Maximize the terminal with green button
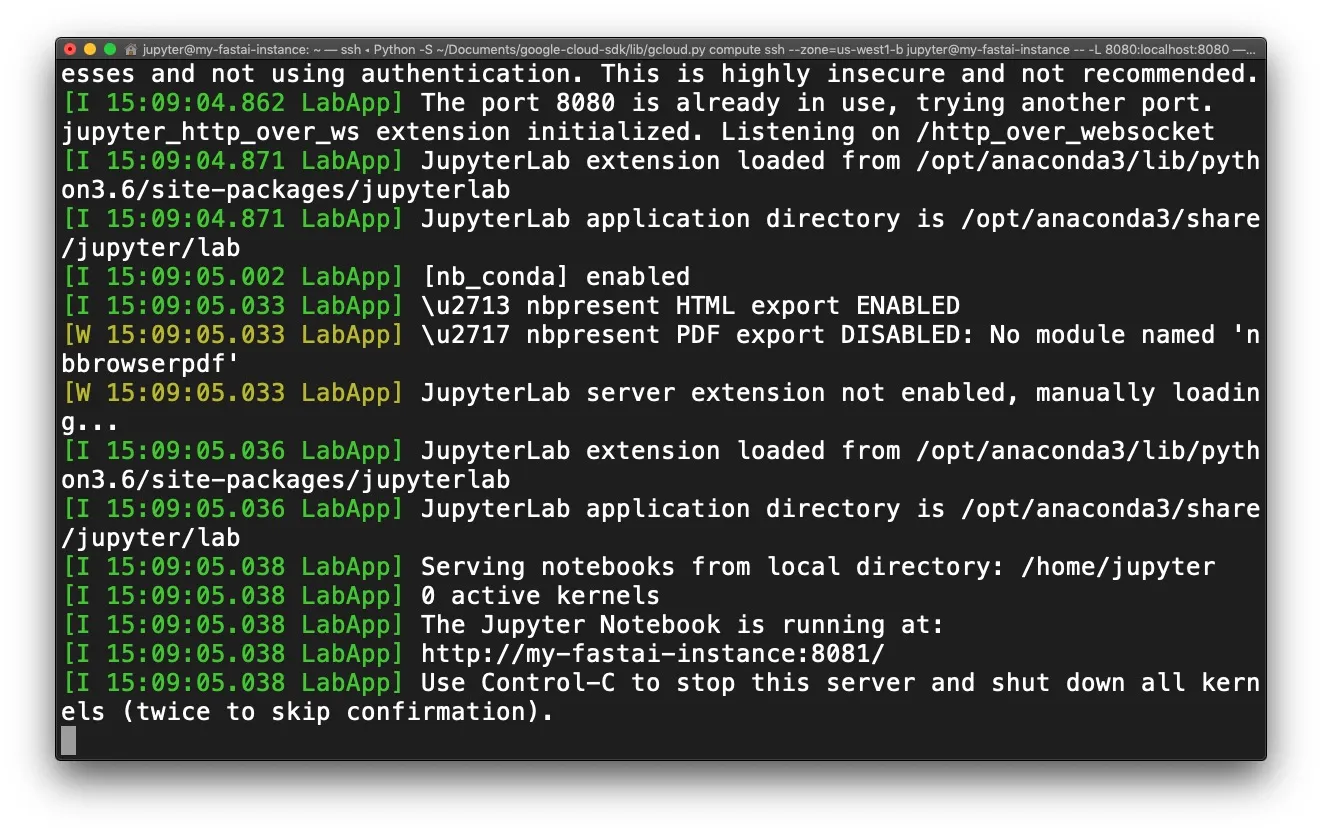Viewport: 1322px width, 834px height. point(110,49)
